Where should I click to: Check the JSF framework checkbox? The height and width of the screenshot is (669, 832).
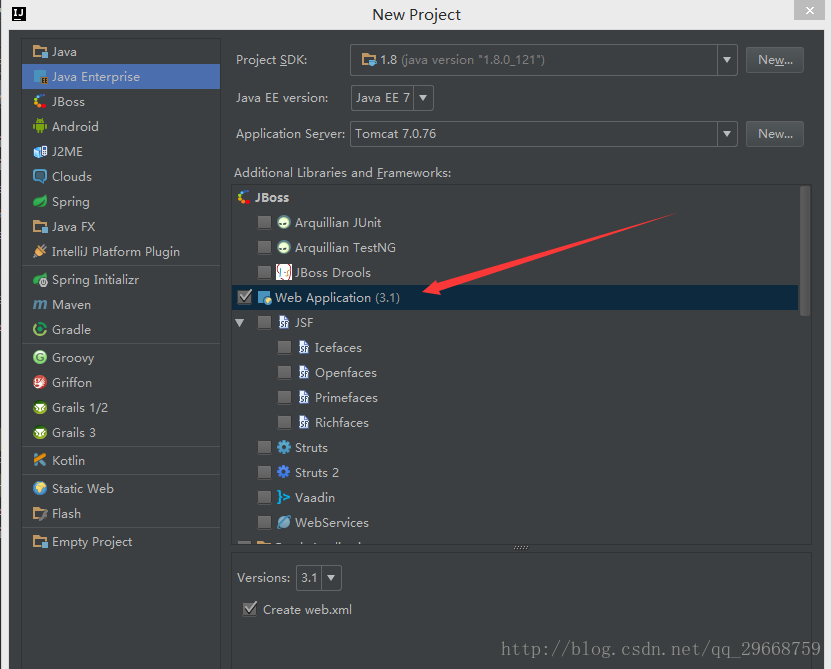click(264, 322)
